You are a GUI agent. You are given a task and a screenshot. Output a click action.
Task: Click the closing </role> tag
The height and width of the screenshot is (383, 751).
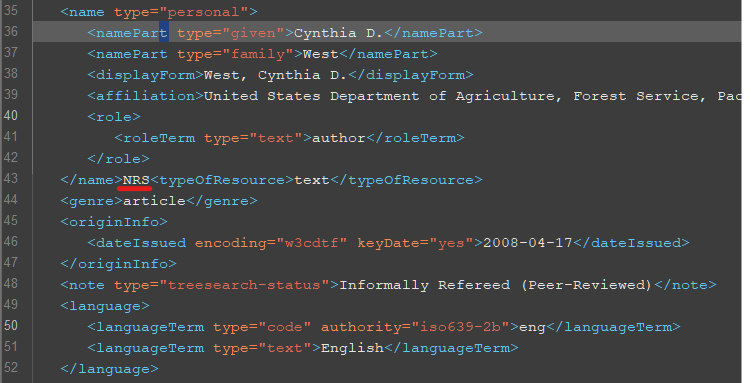click(118, 159)
